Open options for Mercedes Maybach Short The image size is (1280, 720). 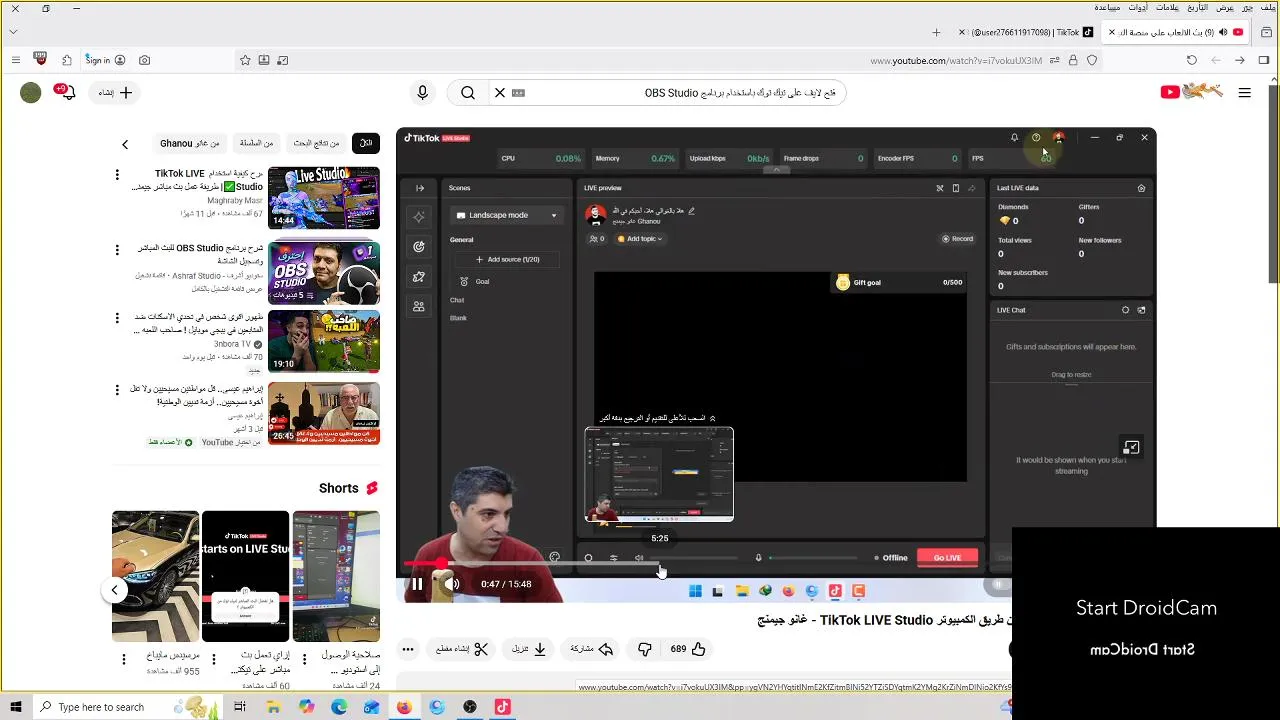click(124, 659)
